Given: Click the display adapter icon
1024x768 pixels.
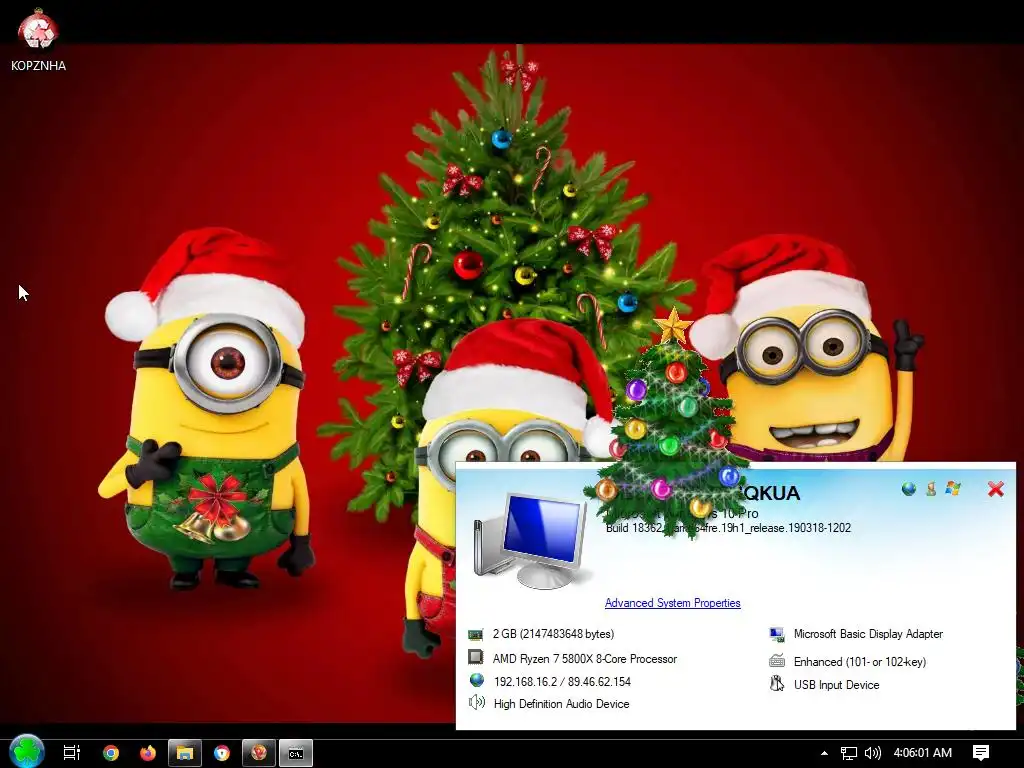Looking at the screenshot, I should click(776, 634).
